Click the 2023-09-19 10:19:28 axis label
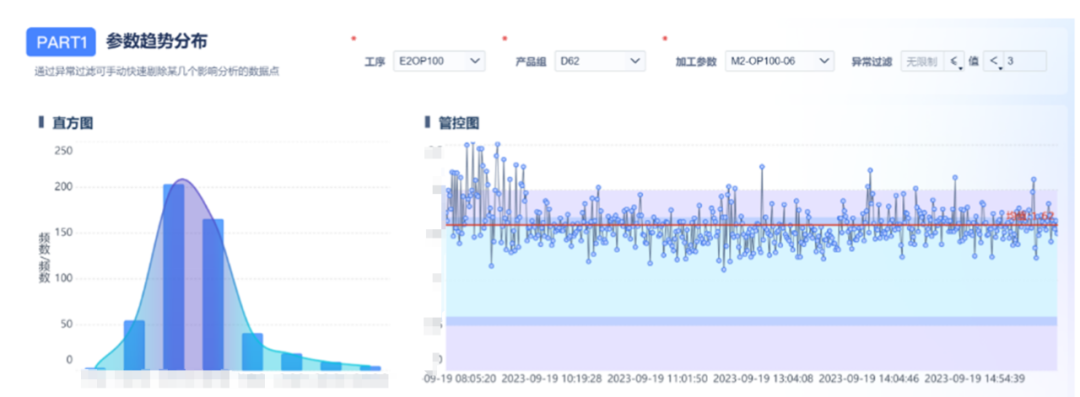This screenshot has height=397, width=1080. pyautogui.click(x=551, y=378)
